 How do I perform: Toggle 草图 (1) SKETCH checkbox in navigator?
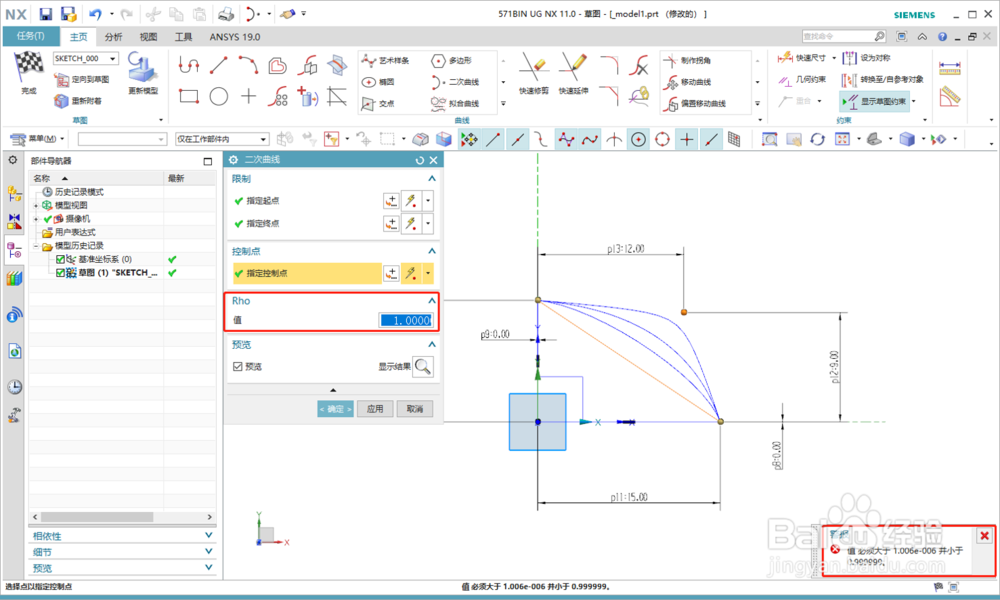61,273
